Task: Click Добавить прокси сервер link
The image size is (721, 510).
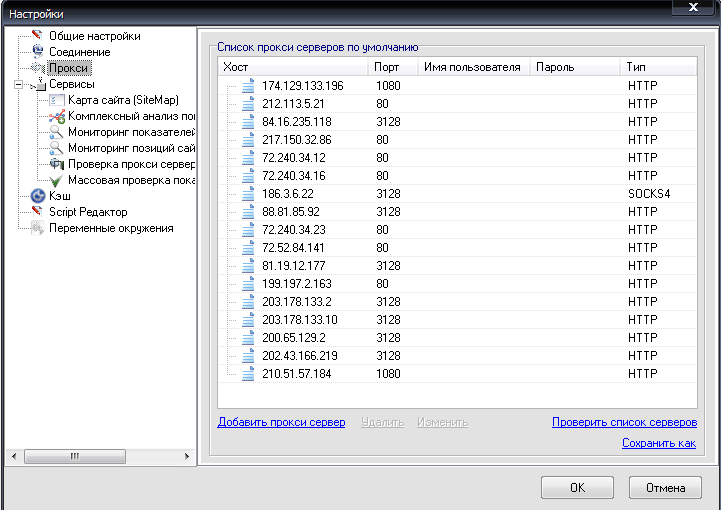Action: tap(281, 422)
